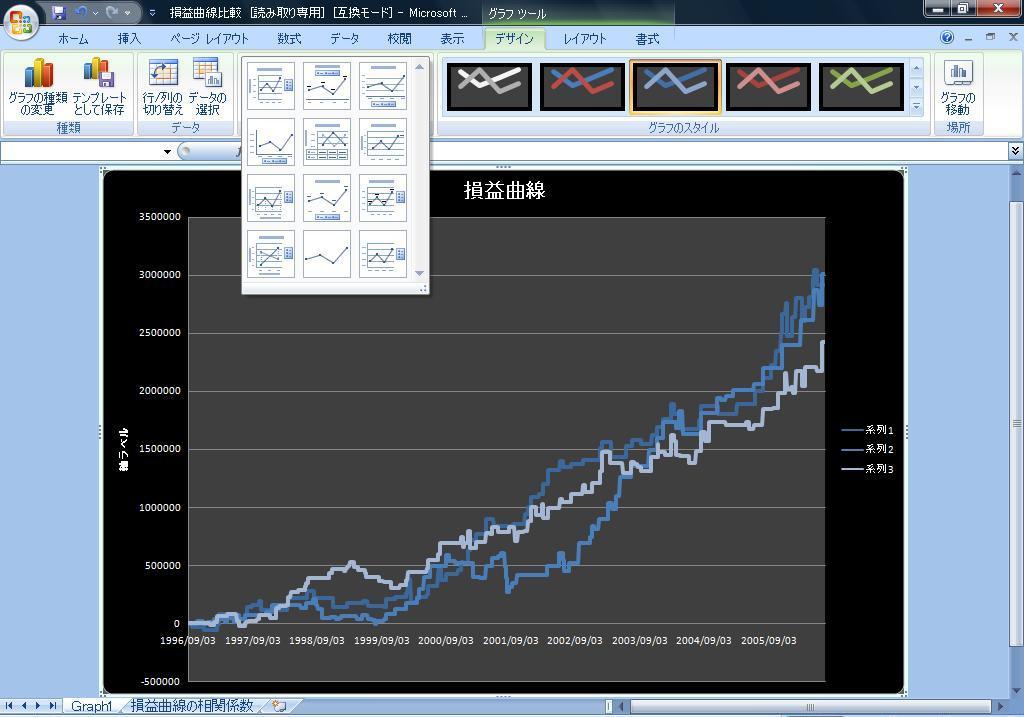Viewport: 1024px width, 717px height.
Task: Open the Name Box dropdown arrow
Action: tap(167, 152)
